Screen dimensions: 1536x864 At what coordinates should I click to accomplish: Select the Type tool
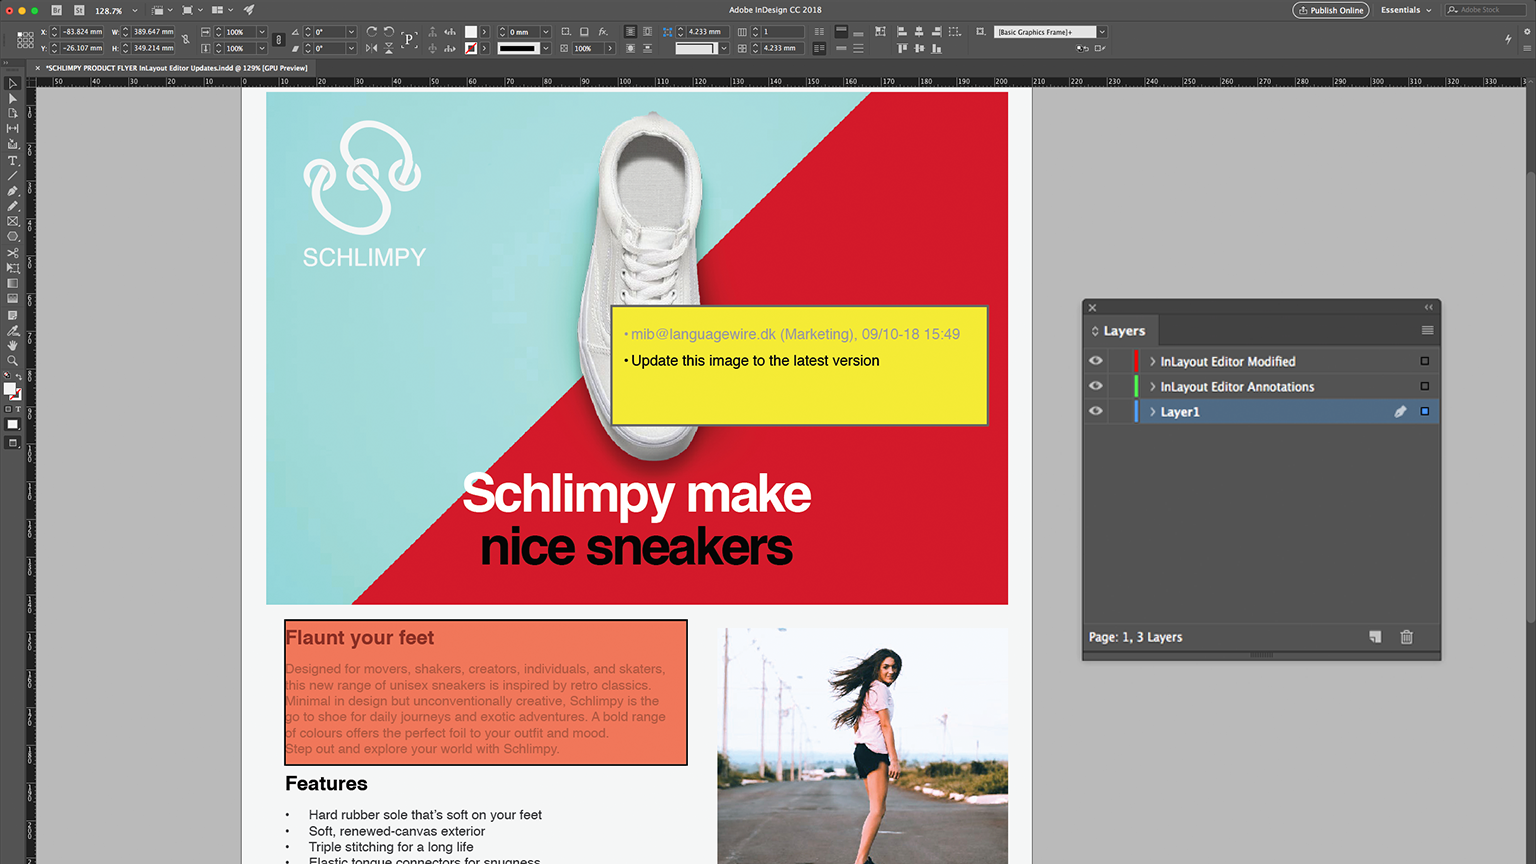[x=13, y=160]
